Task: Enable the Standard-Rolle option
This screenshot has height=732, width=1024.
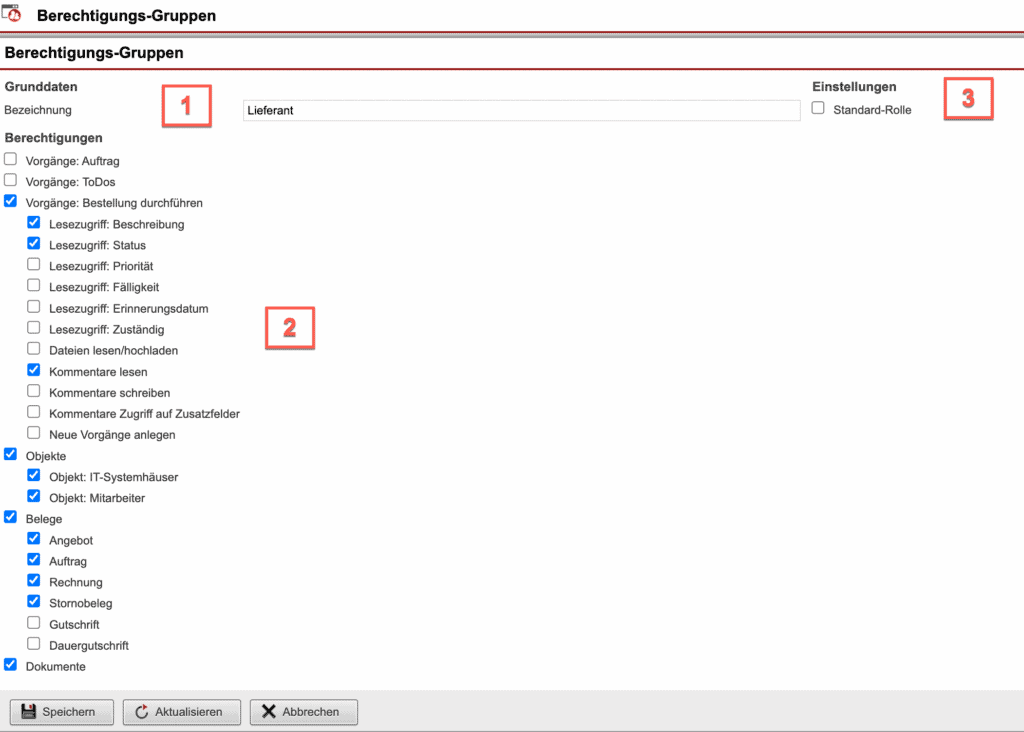Action: coord(817,110)
